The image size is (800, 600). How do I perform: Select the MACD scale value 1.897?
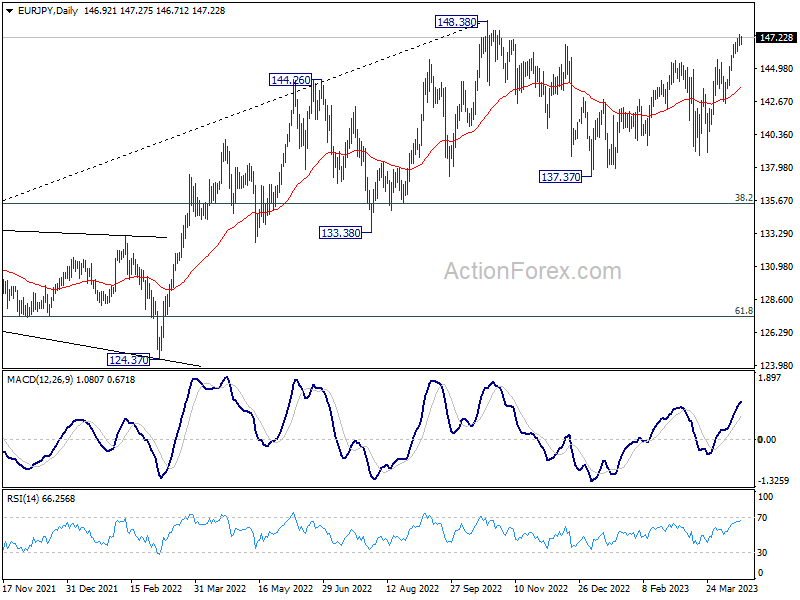click(770, 378)
